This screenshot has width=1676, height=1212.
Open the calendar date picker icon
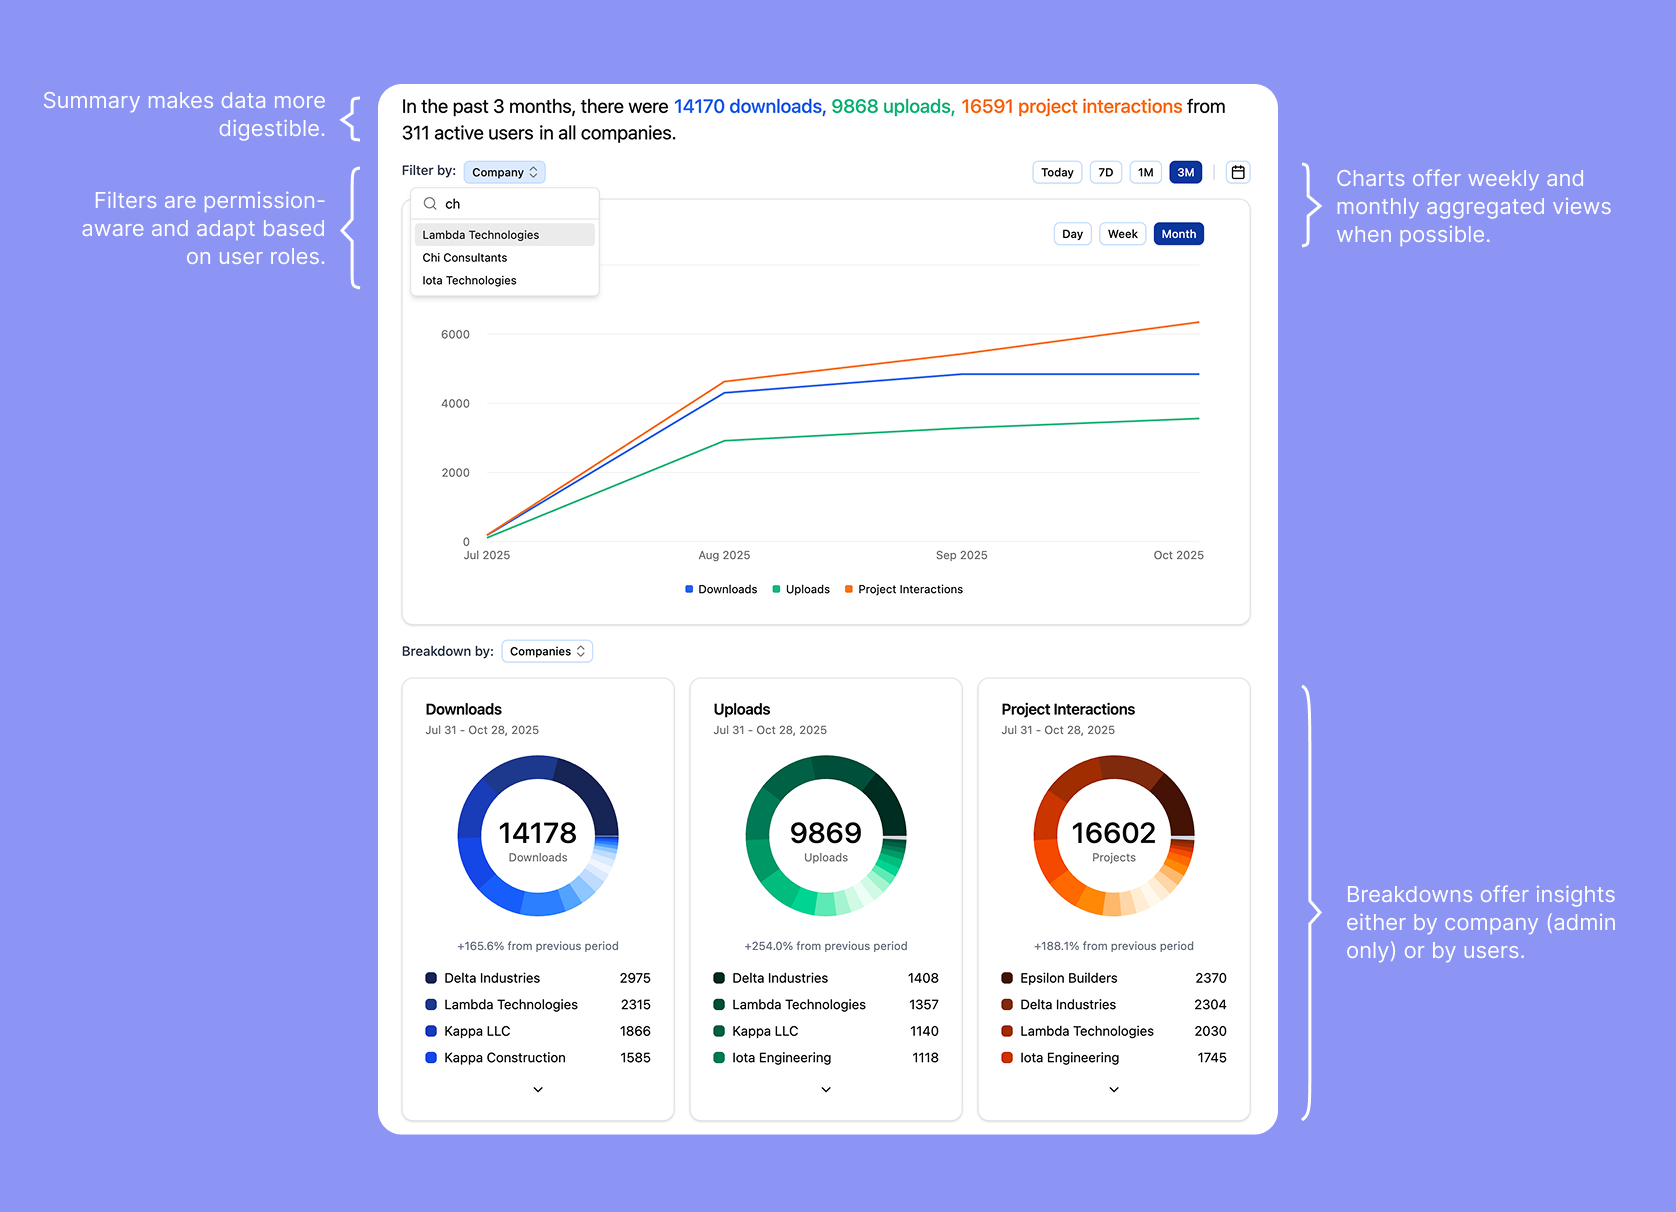(x=1238, y=172)
